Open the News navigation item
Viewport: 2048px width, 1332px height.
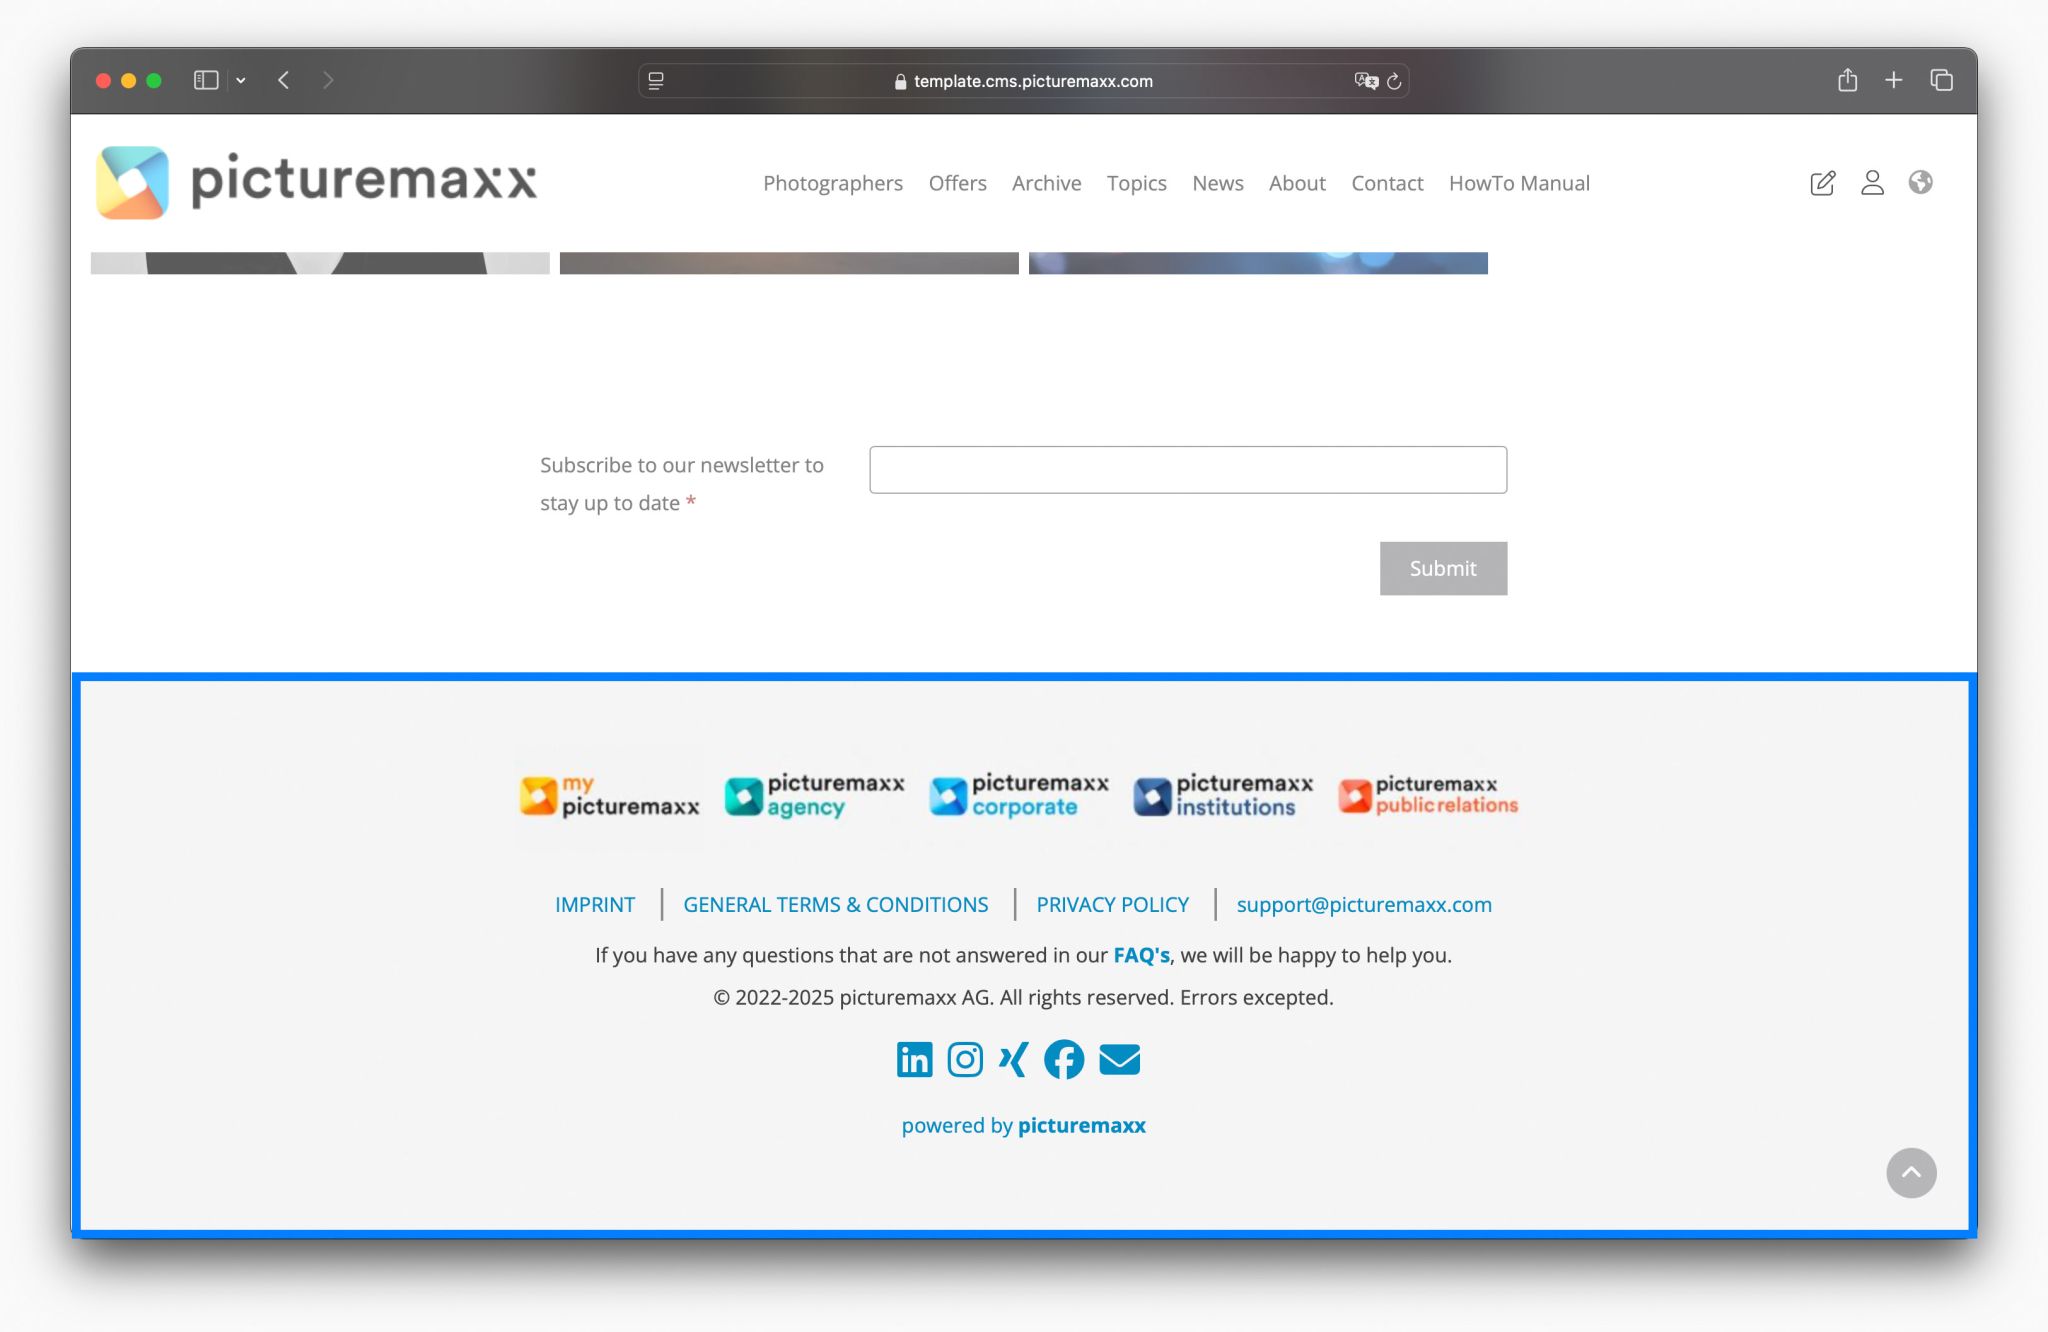pyautogui.click(x=1217, y=183)
